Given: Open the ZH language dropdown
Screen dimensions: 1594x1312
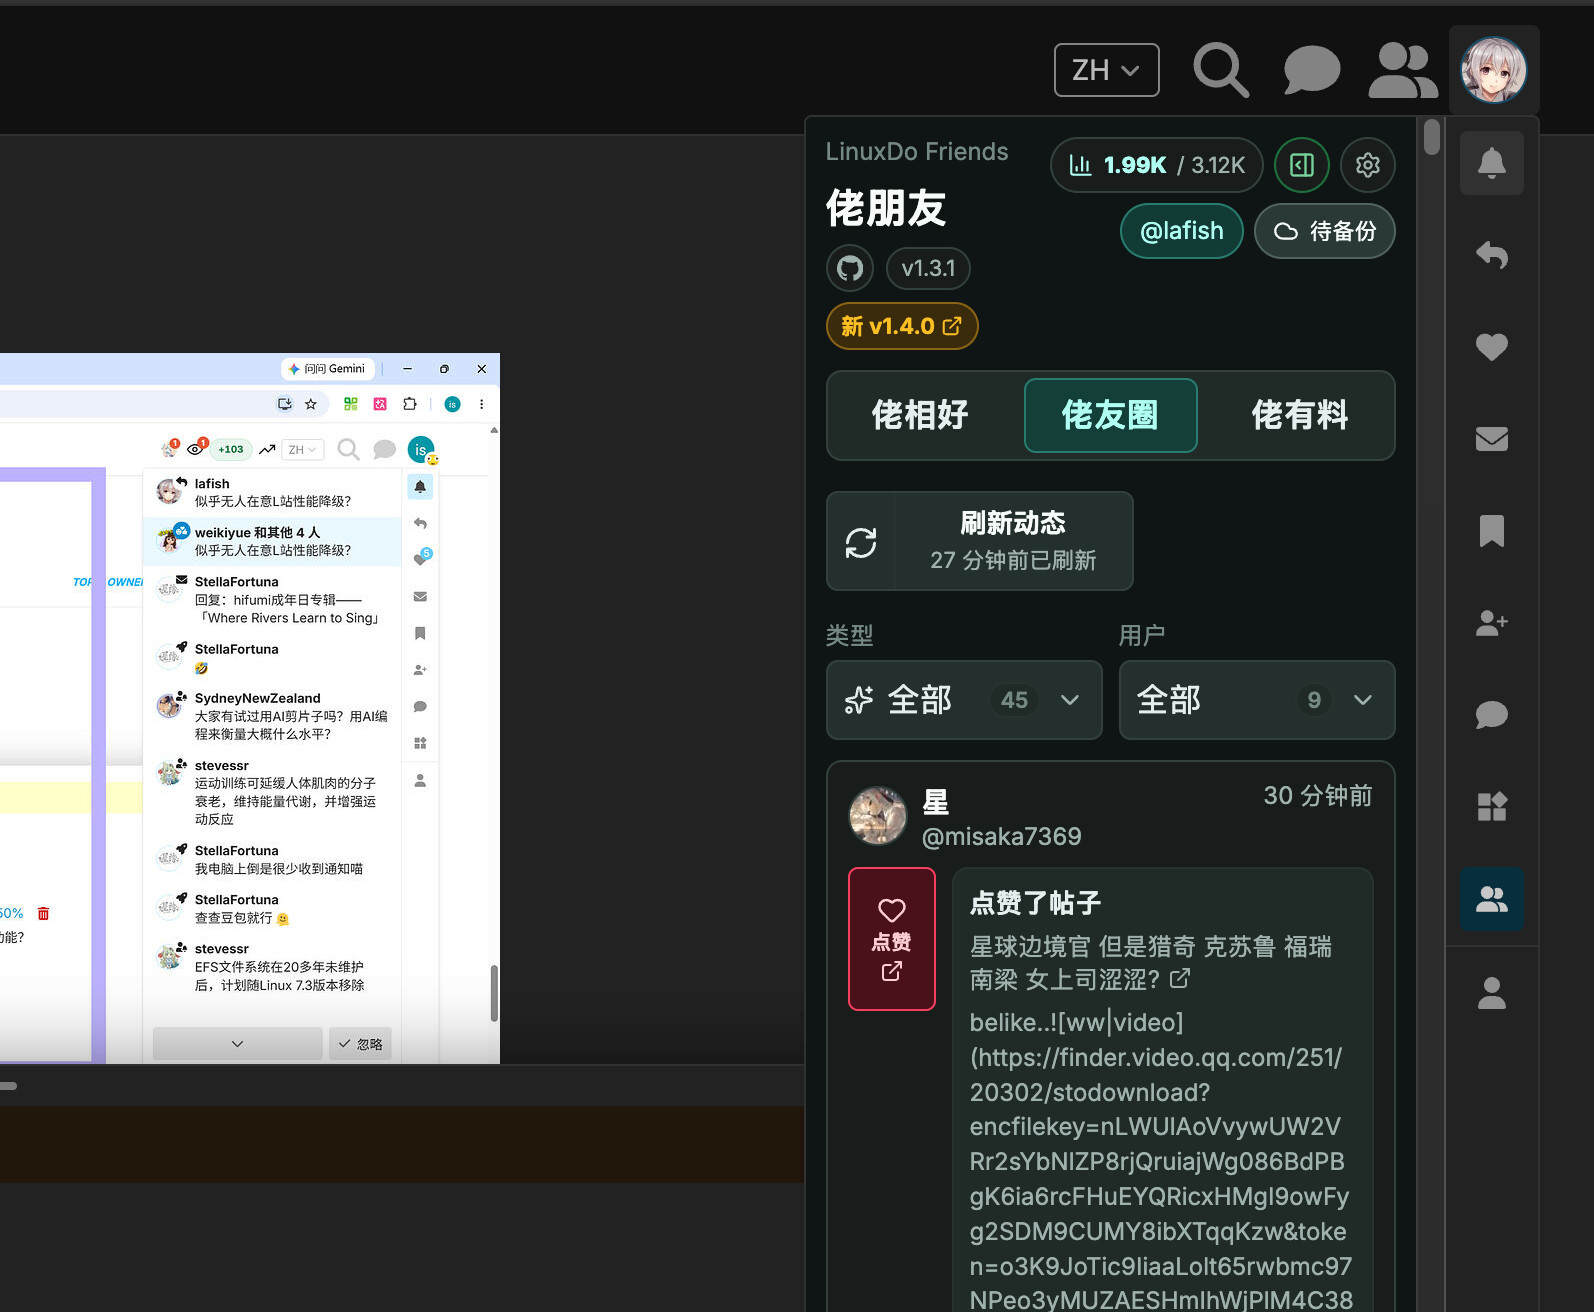Looking at the screenshot, I should (1106, 70).
